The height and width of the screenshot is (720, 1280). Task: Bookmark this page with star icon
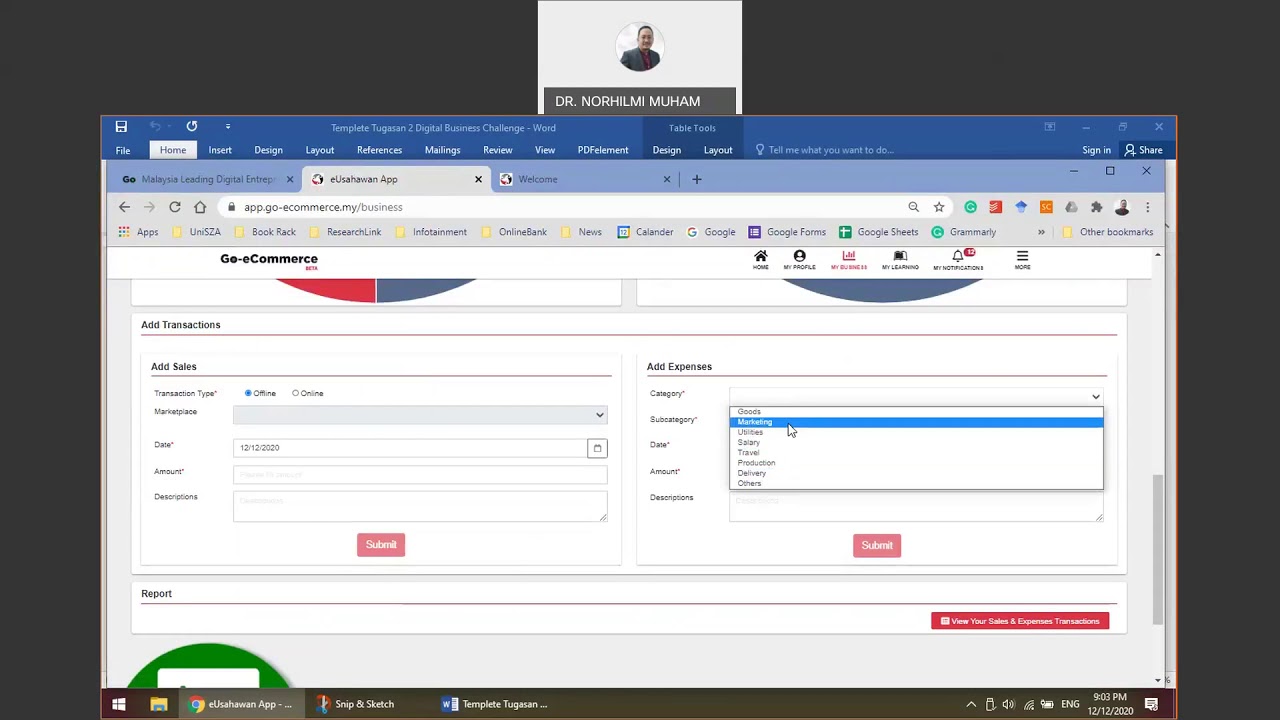pos(939,207)
